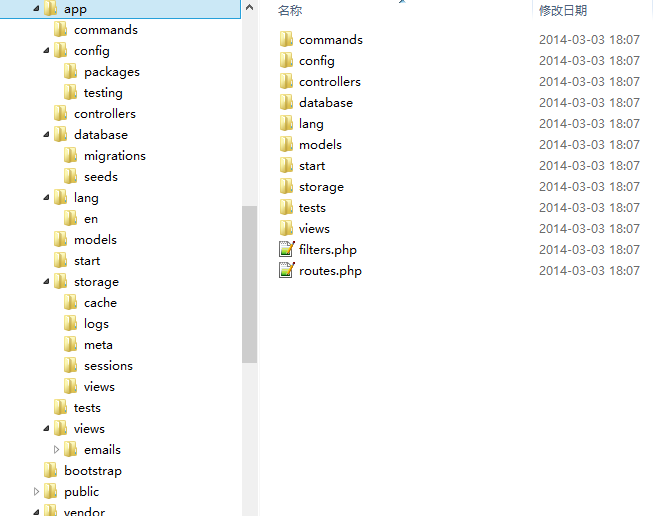Click filters.php file icon
The image size is (654, 516).
[x=287, y=249]
